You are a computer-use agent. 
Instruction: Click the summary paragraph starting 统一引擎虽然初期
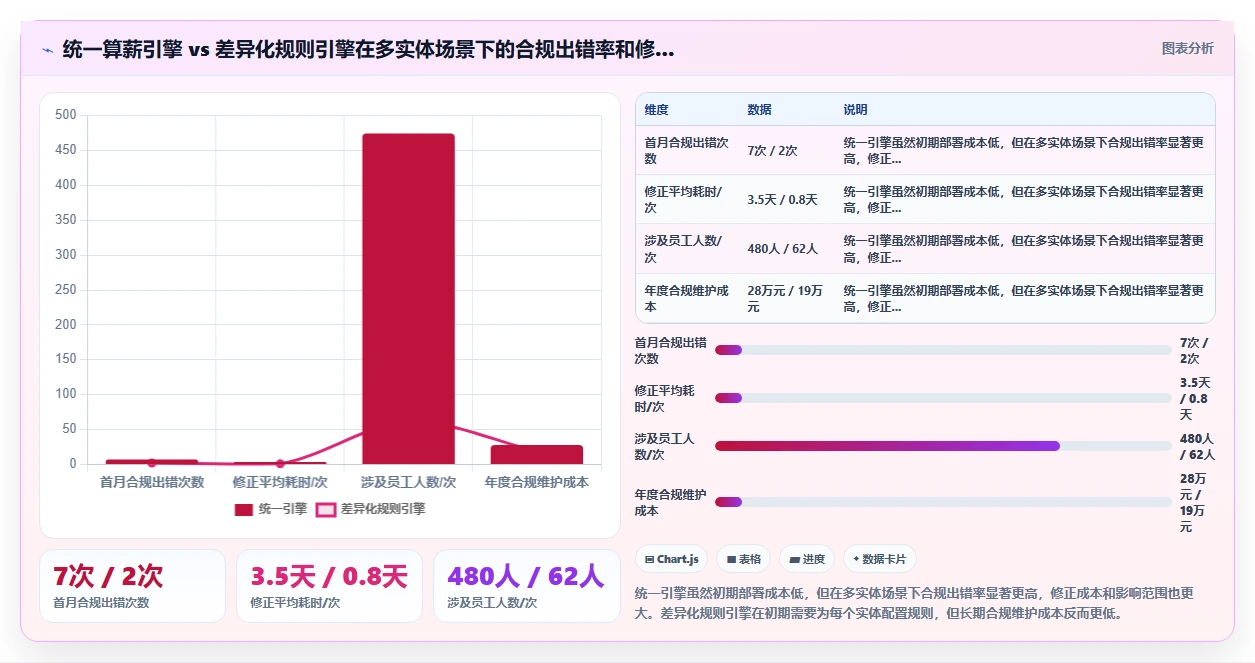[x=914, y=603]
